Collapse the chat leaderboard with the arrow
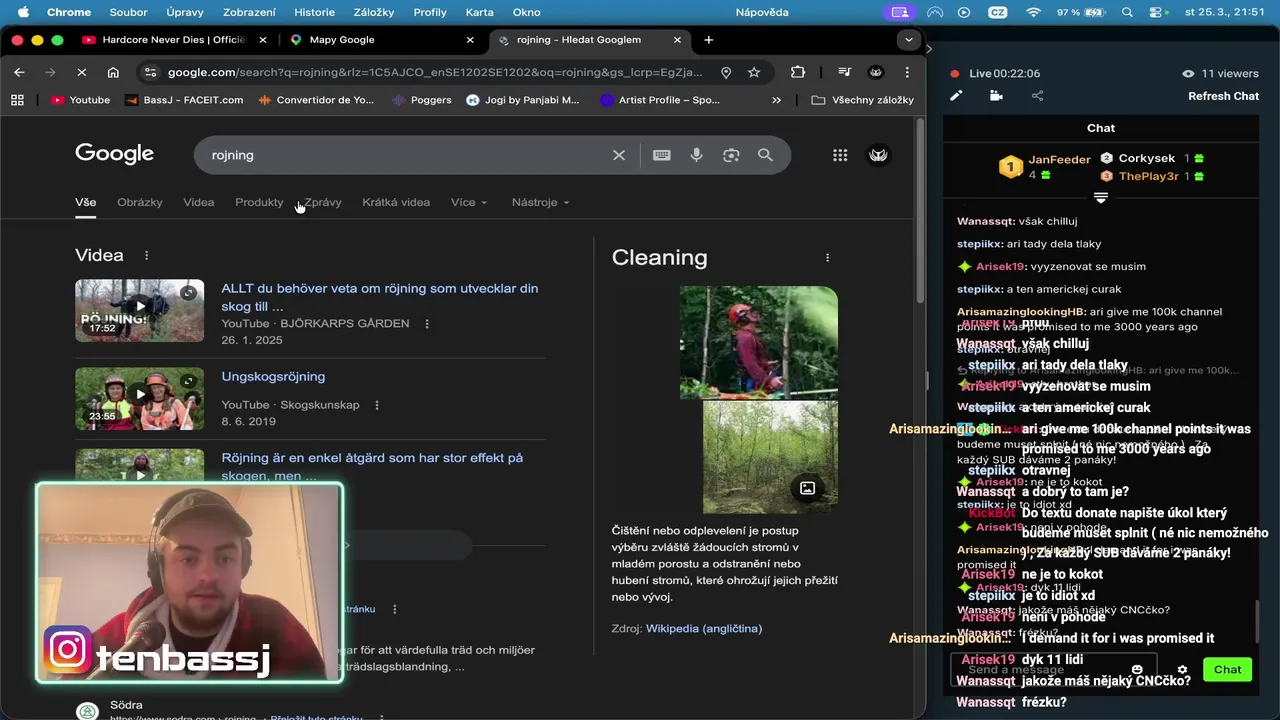1280x720 pixels. (x=1101, y=197)
